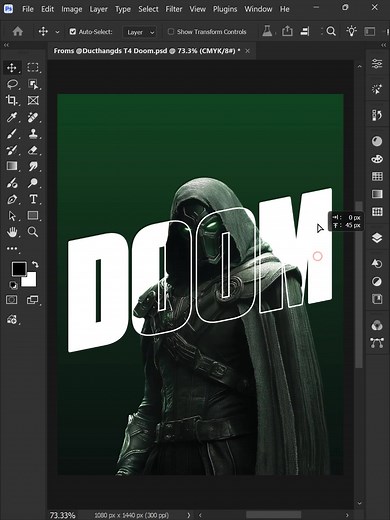
Task: Open the Paths panel icon
Action: coord(377,343)
